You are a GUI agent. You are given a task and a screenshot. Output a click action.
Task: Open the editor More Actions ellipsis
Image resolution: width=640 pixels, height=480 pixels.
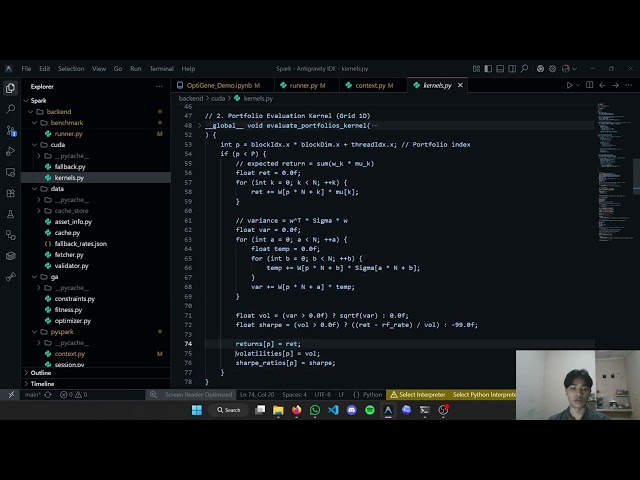629,85
